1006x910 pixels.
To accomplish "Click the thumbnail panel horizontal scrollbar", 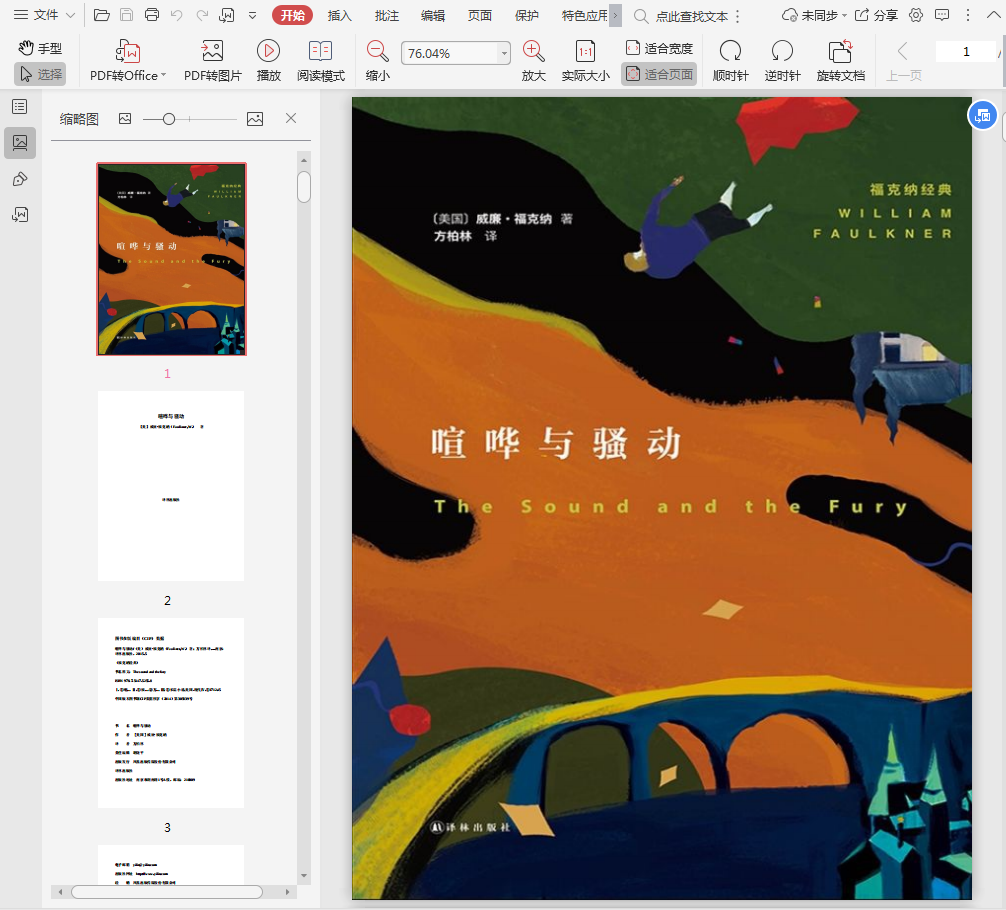I will 167,892.
